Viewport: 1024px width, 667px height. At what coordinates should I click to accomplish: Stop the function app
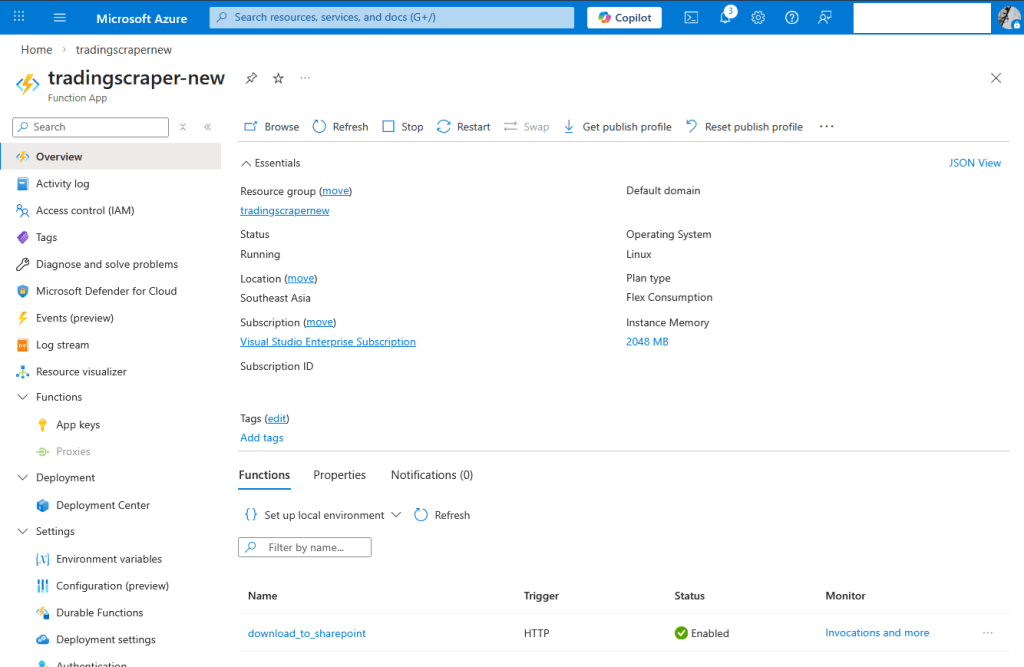tap(402, 127)
